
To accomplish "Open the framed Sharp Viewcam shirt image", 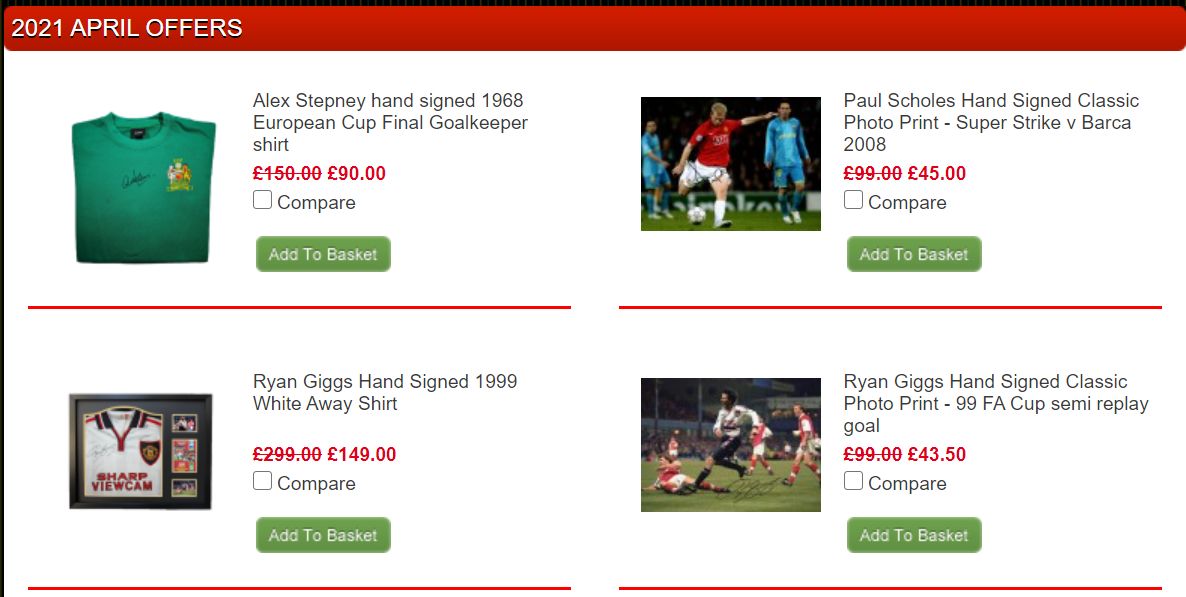I will [x=141, y=451].
